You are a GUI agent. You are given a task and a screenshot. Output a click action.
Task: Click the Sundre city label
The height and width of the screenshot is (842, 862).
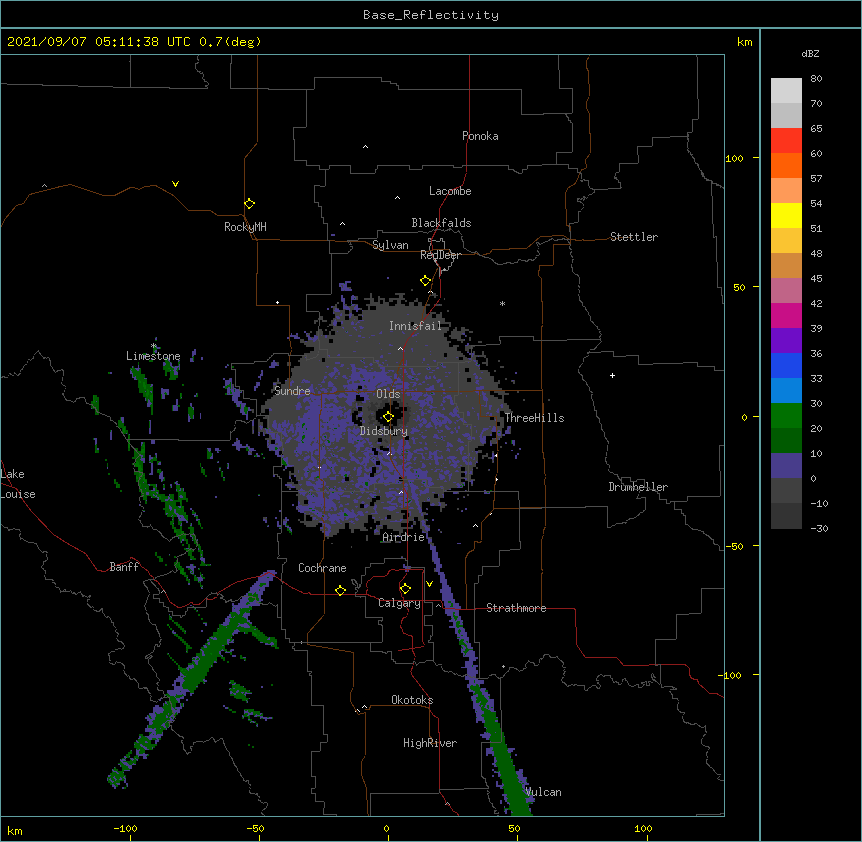pyautogui.click(x=292, y=391)
